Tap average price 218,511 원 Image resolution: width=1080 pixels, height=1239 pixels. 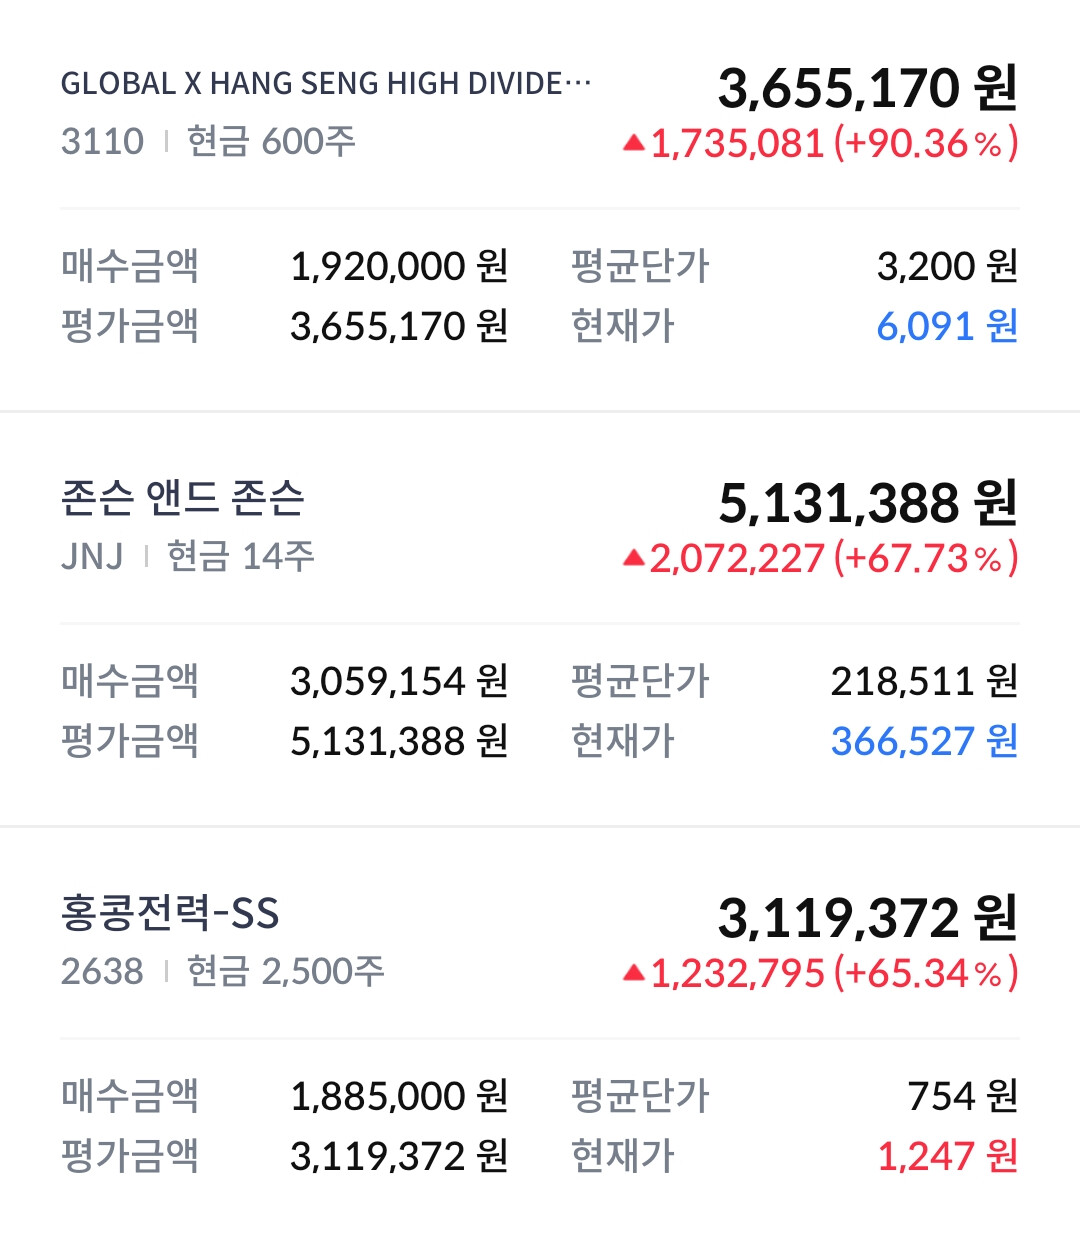923,682
